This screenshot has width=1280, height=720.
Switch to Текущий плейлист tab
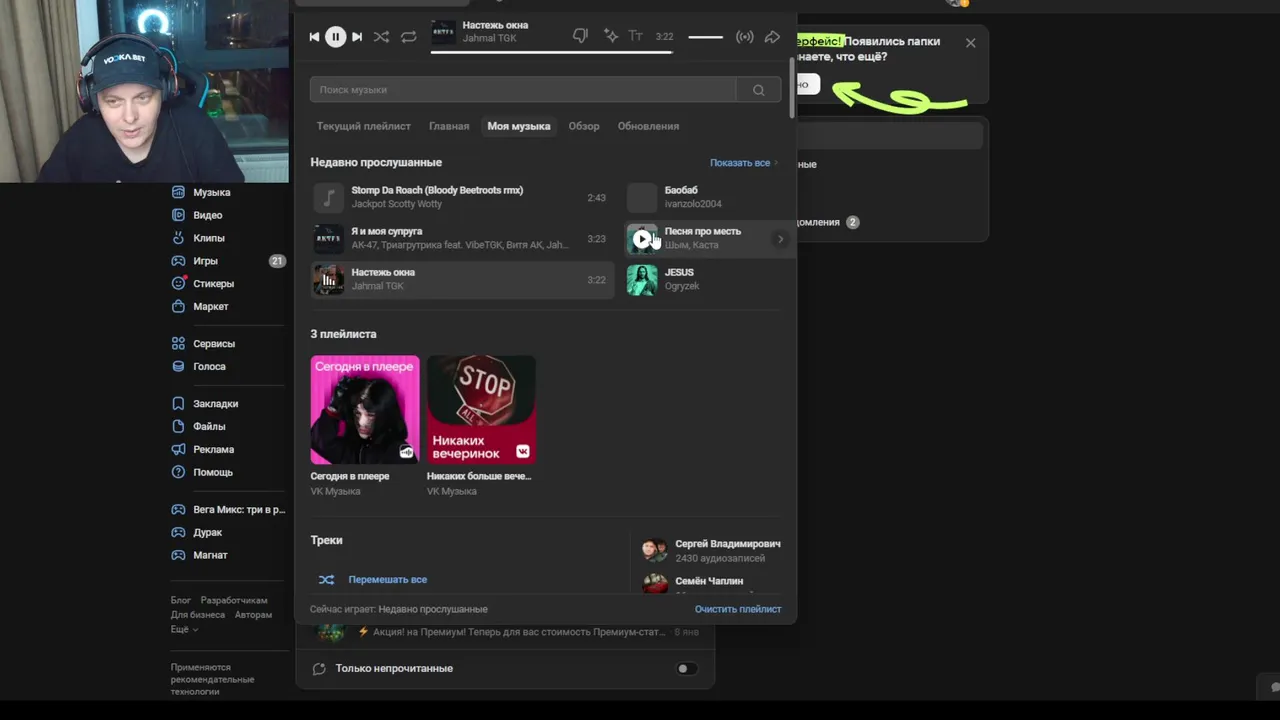364,126
